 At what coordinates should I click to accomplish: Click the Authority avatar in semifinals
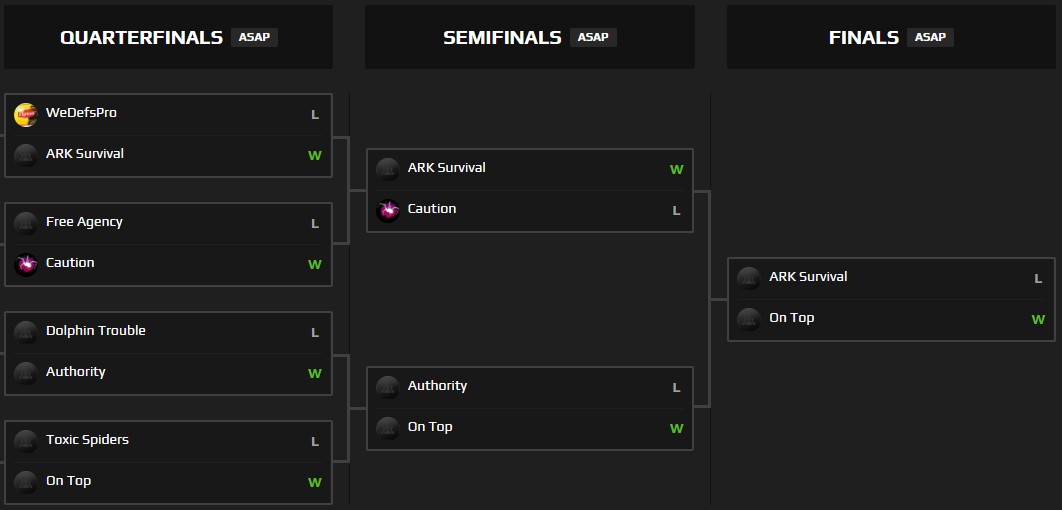coord(388,388)
